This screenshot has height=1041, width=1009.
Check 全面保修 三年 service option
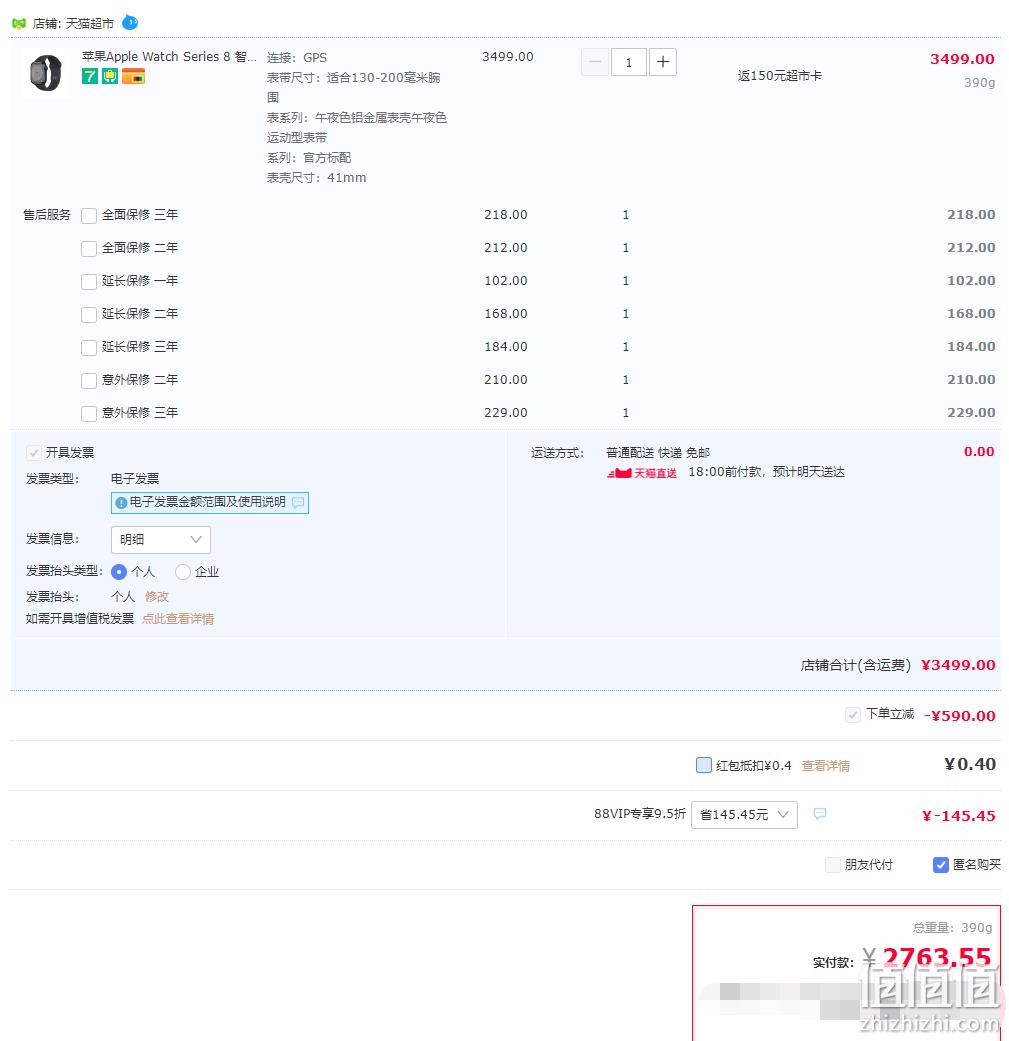tap(89, 216)
